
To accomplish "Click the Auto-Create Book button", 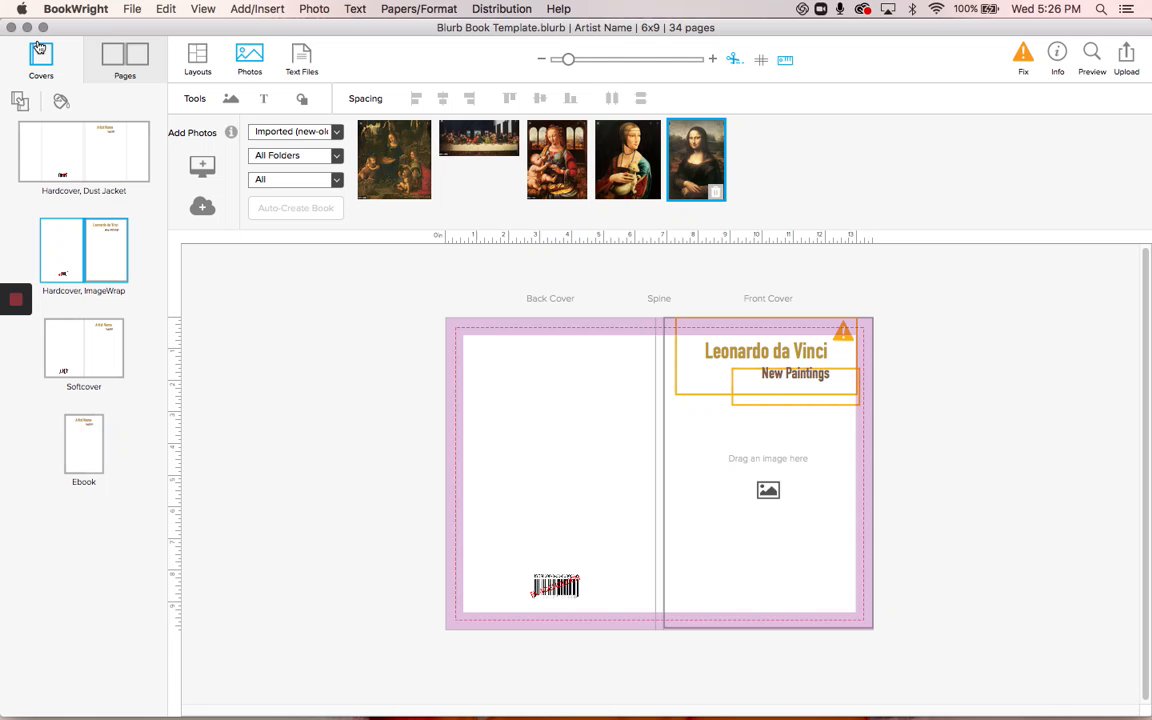I will pyautogui.click(x=295, y=208).
